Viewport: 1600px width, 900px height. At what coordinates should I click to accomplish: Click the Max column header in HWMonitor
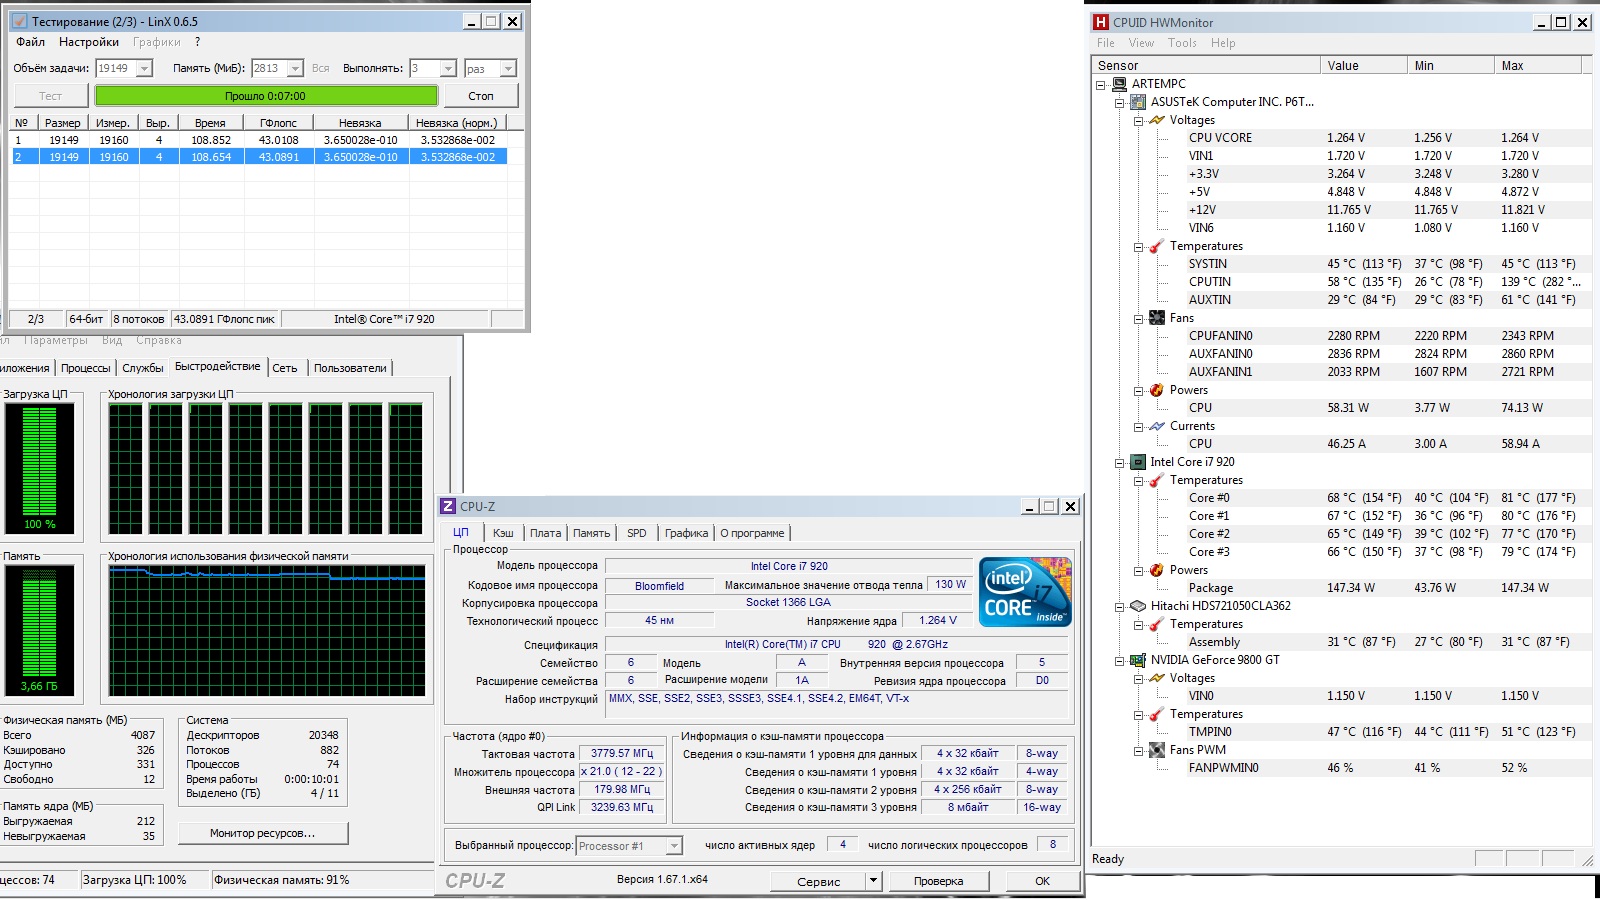tap(1538, 66)
